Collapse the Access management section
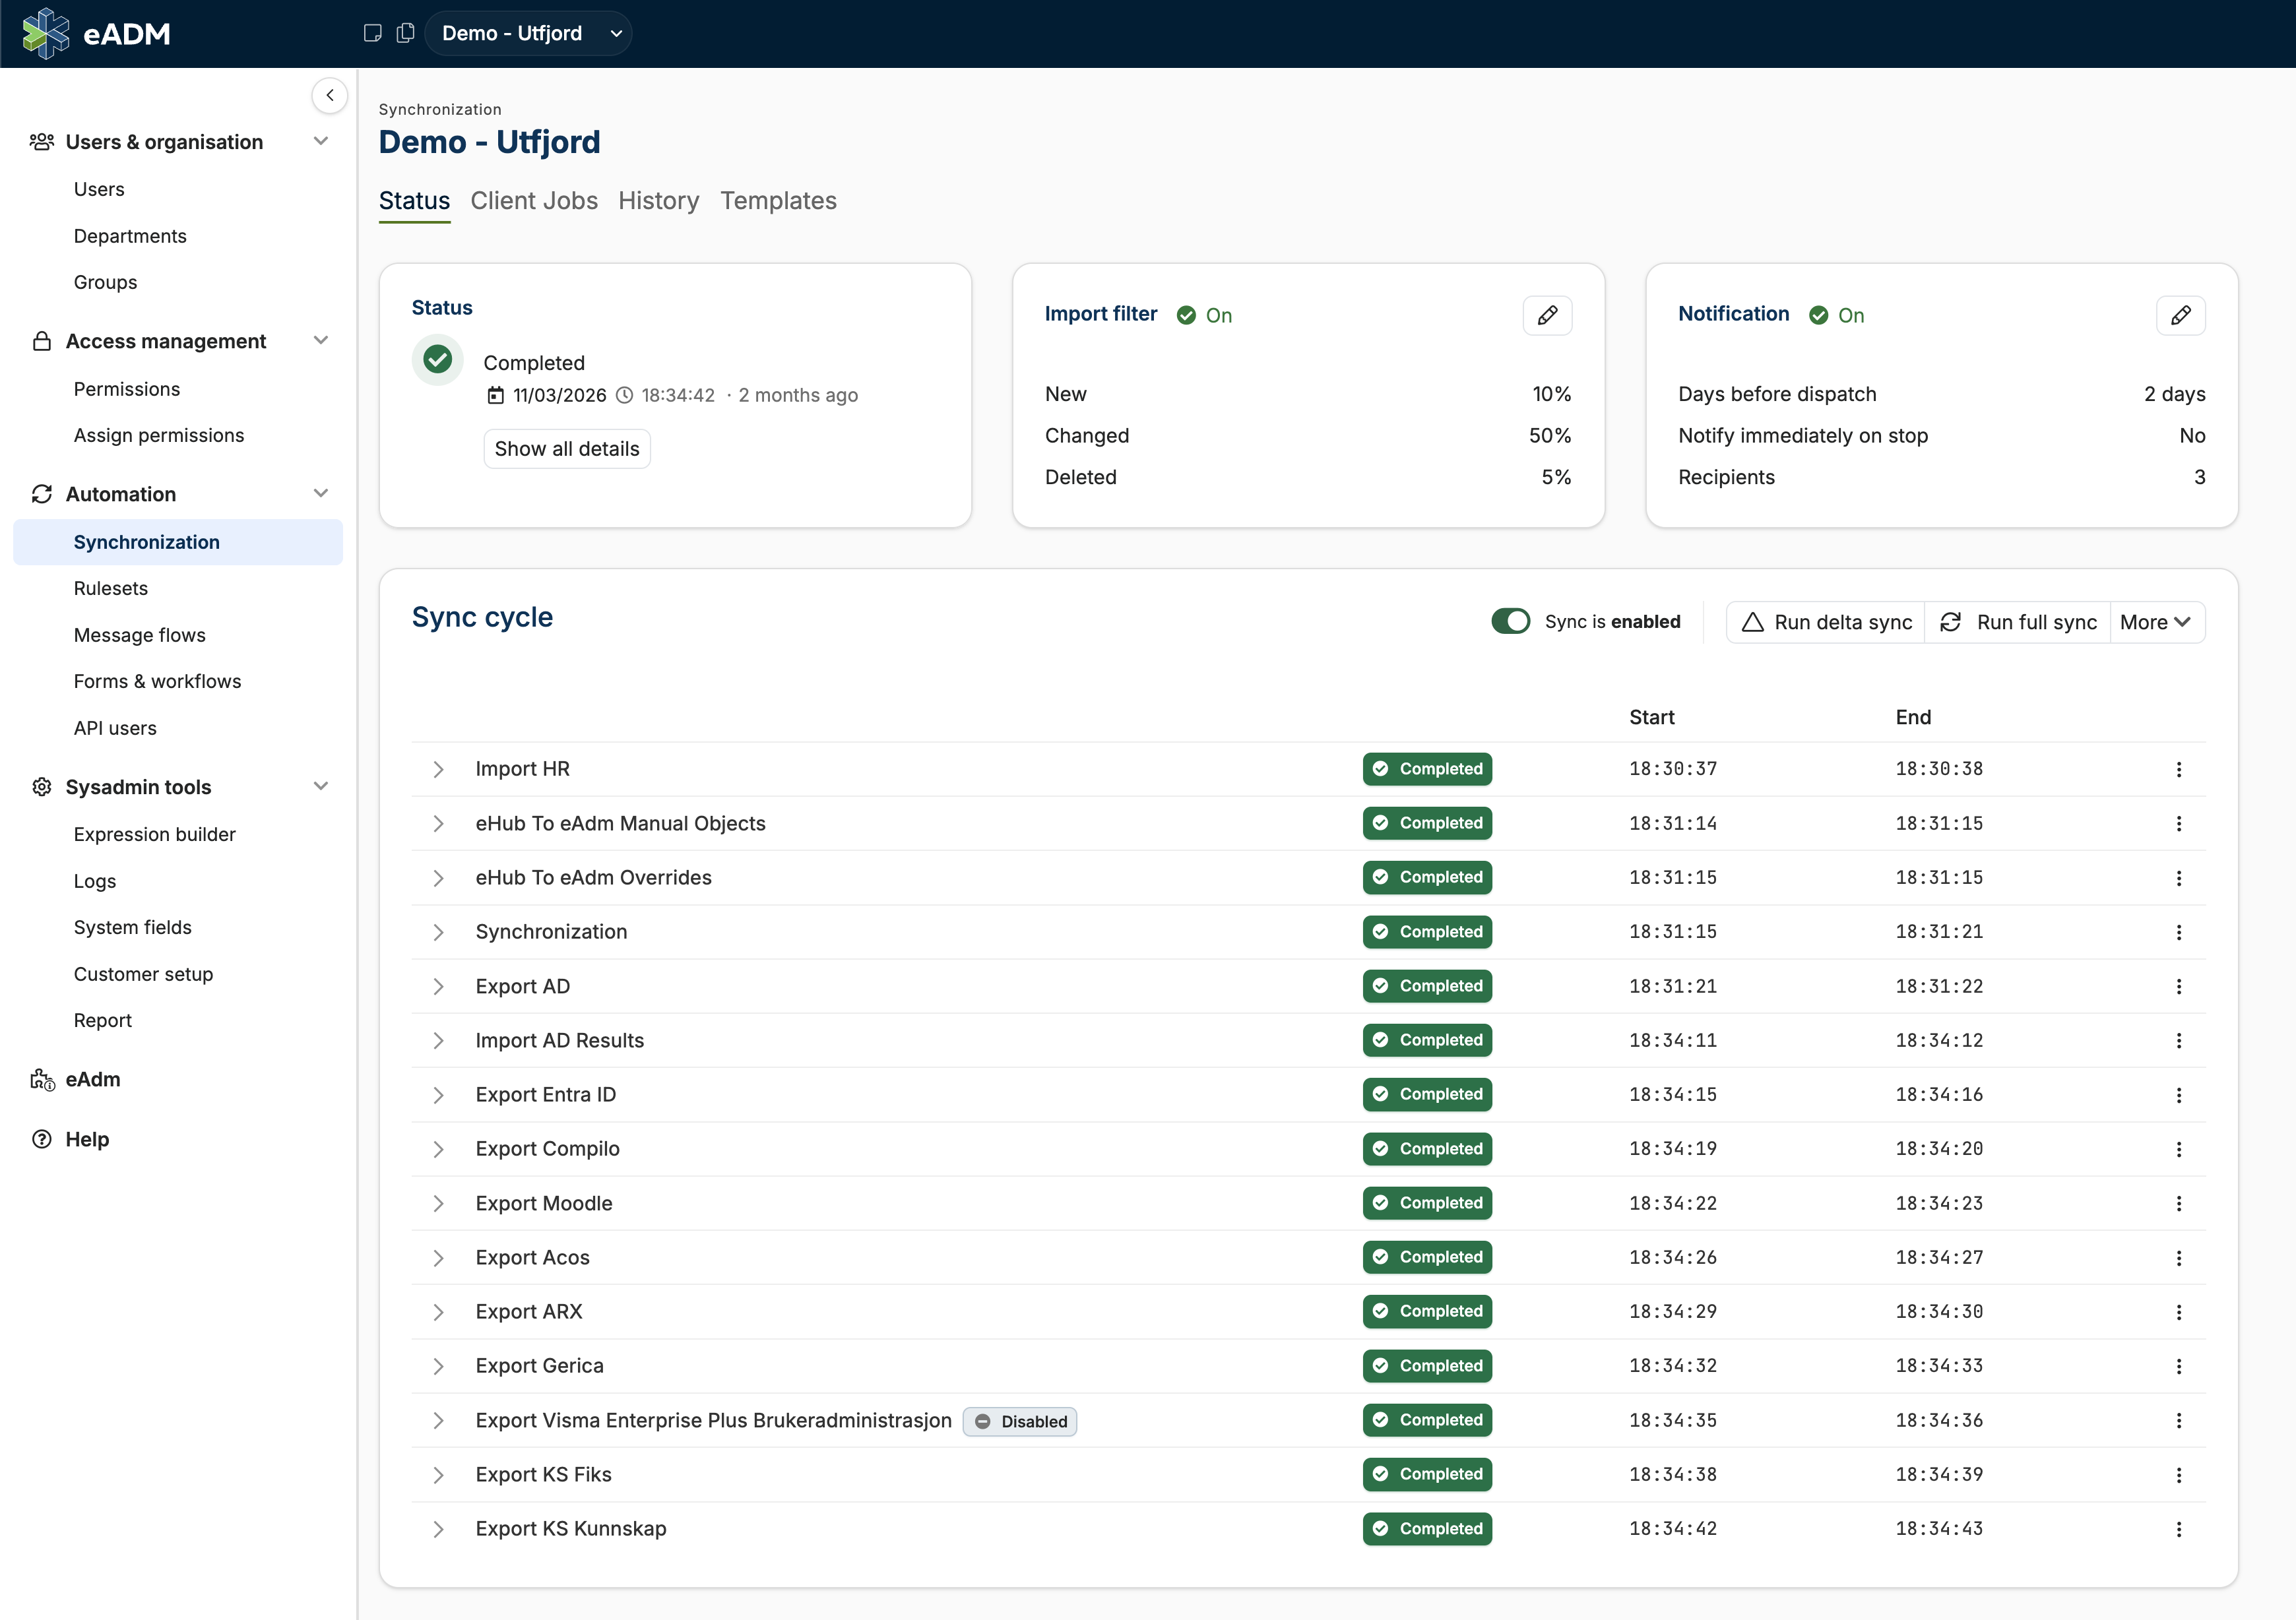The width and height of the screenshot is (2296, 1620). tap(321, 340)
